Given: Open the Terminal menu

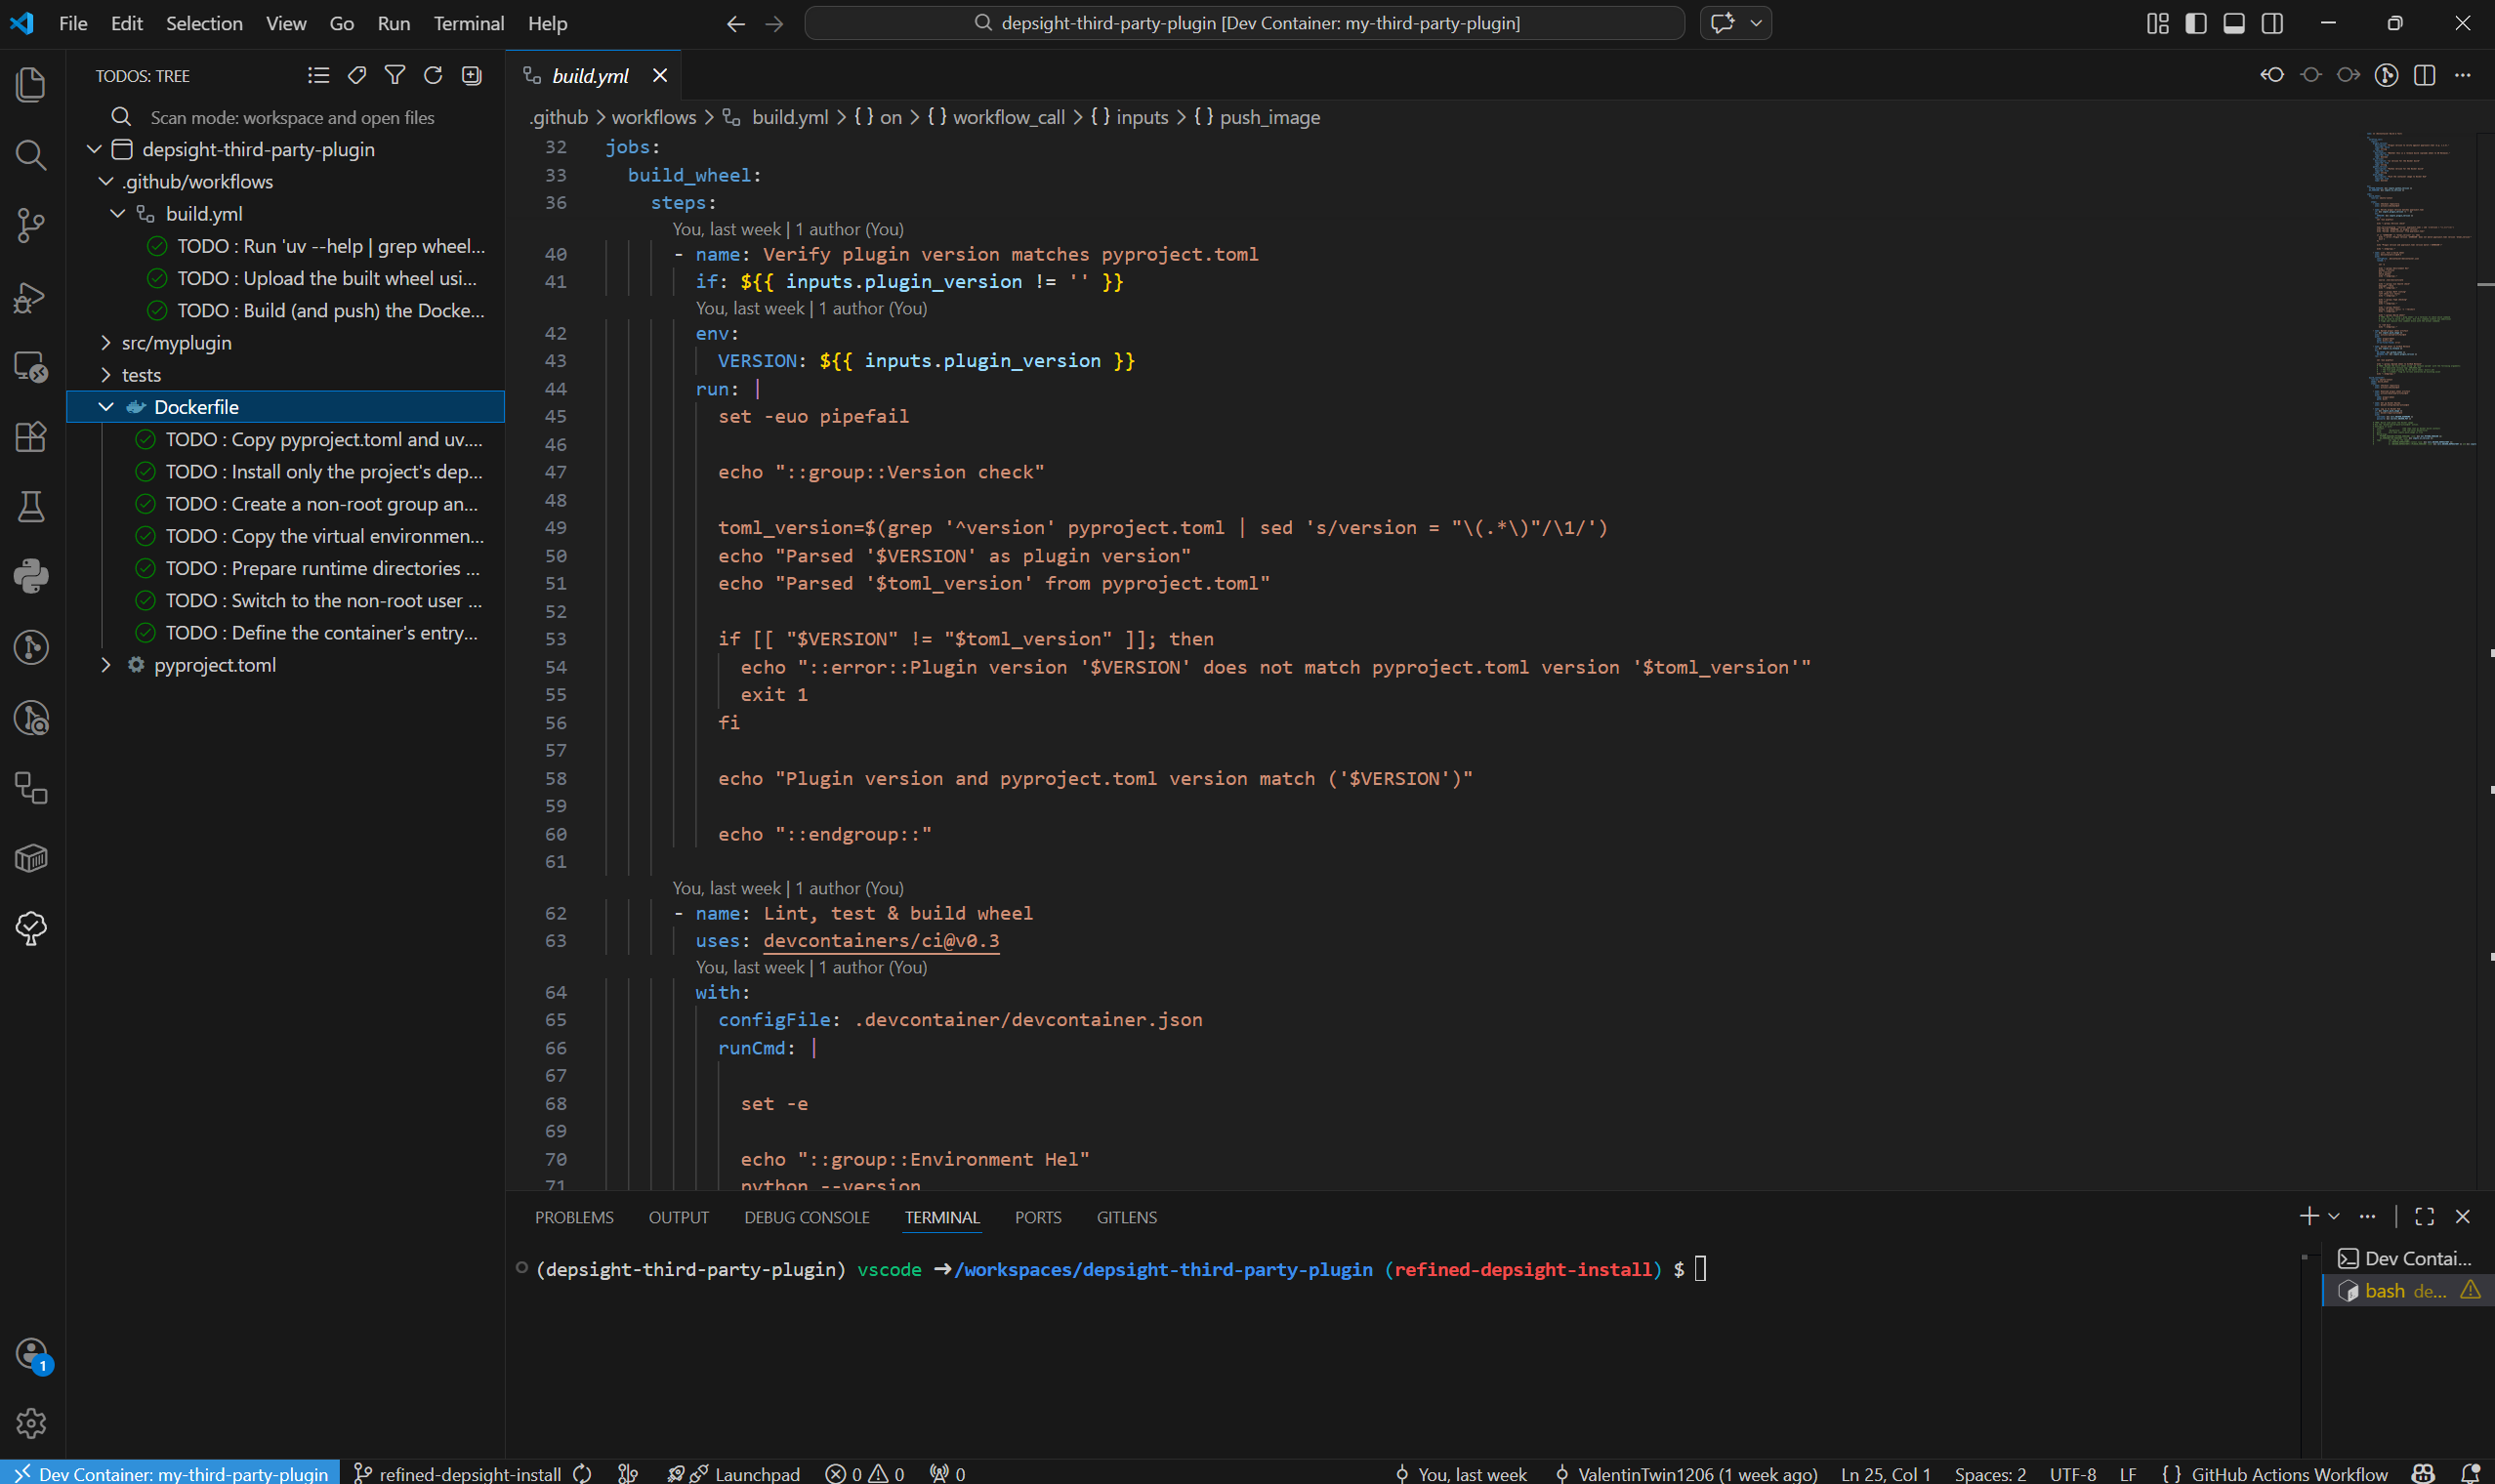Looking at the screenshot, I should pyautogui.click(x=468, y=23).
